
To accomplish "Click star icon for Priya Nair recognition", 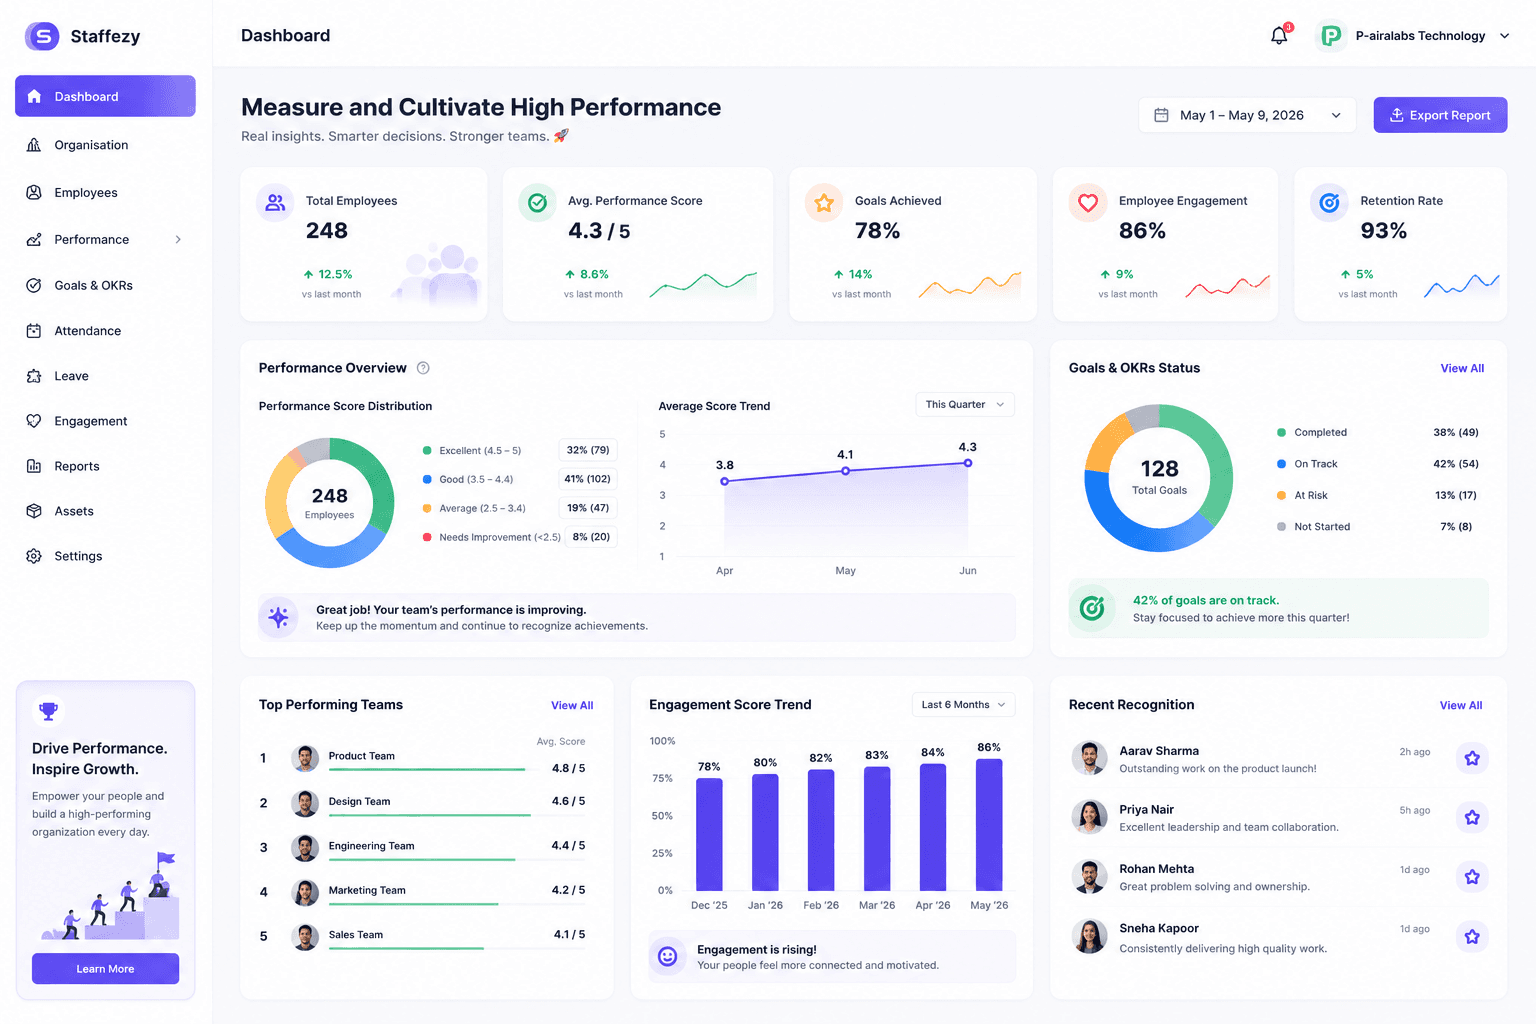I will point(1472,818).
